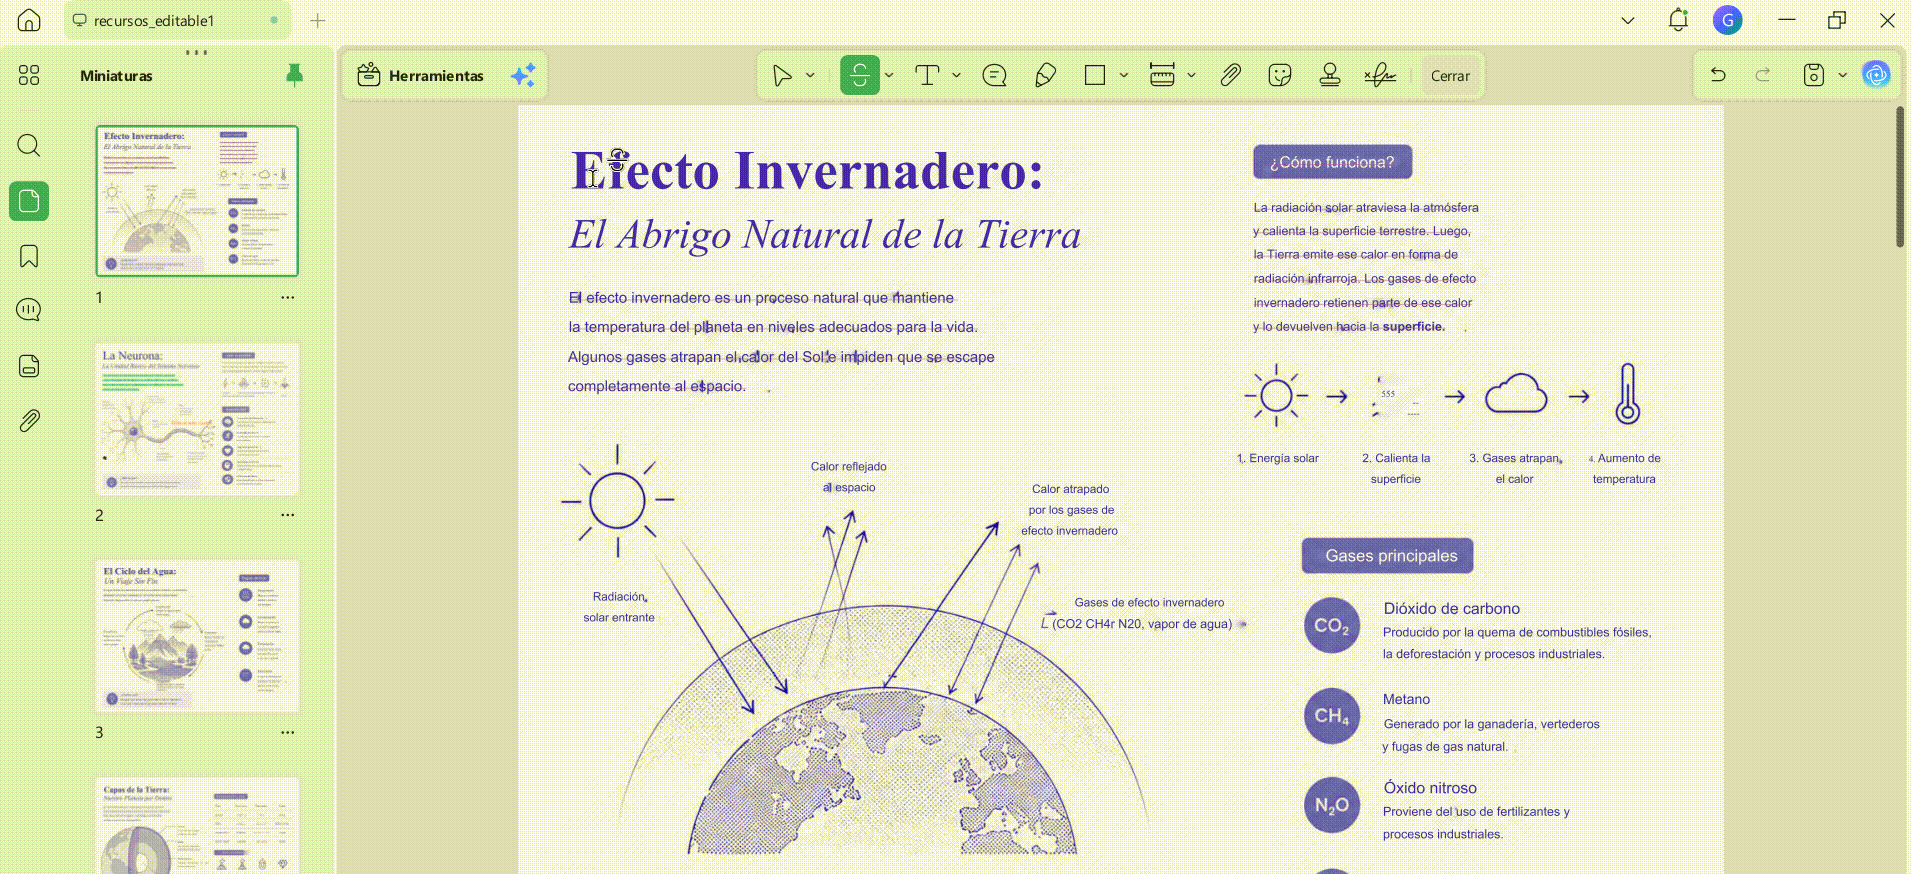Viewport: 1912px width, 874px height.
Task: Click the Calor reflejado al espacio label
Action: 848,477
